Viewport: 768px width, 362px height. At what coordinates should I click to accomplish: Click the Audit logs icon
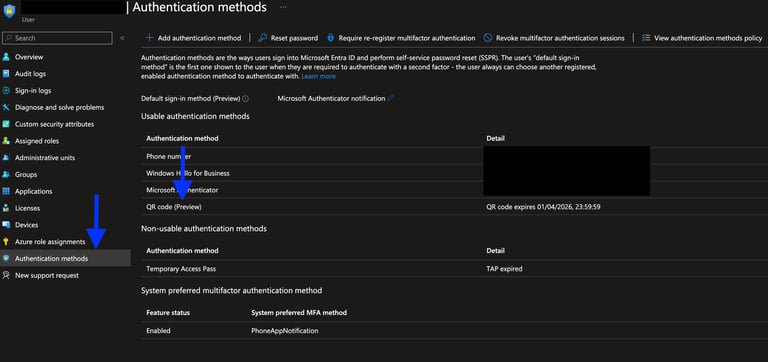(x=6, y=73)
